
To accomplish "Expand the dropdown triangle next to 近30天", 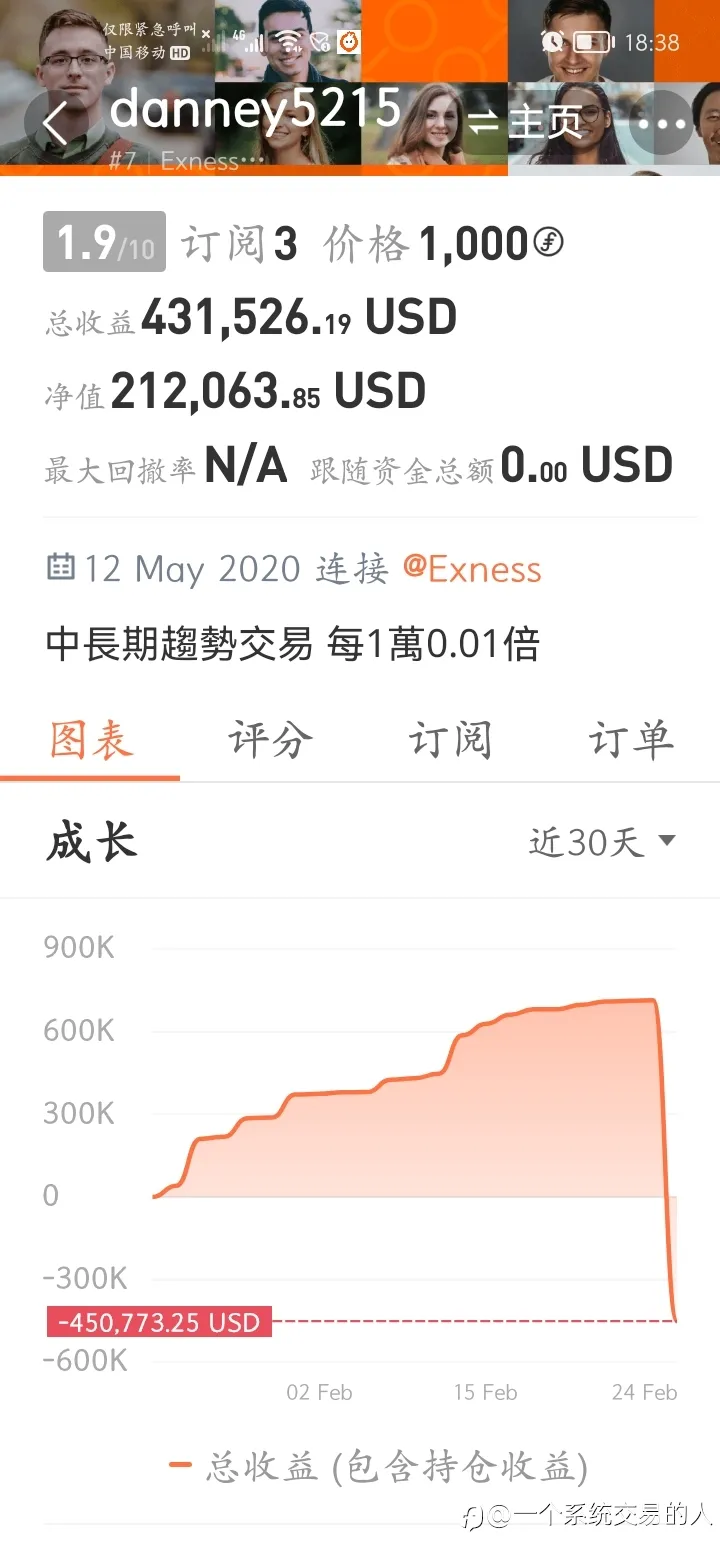I will (x=667, y=841).
